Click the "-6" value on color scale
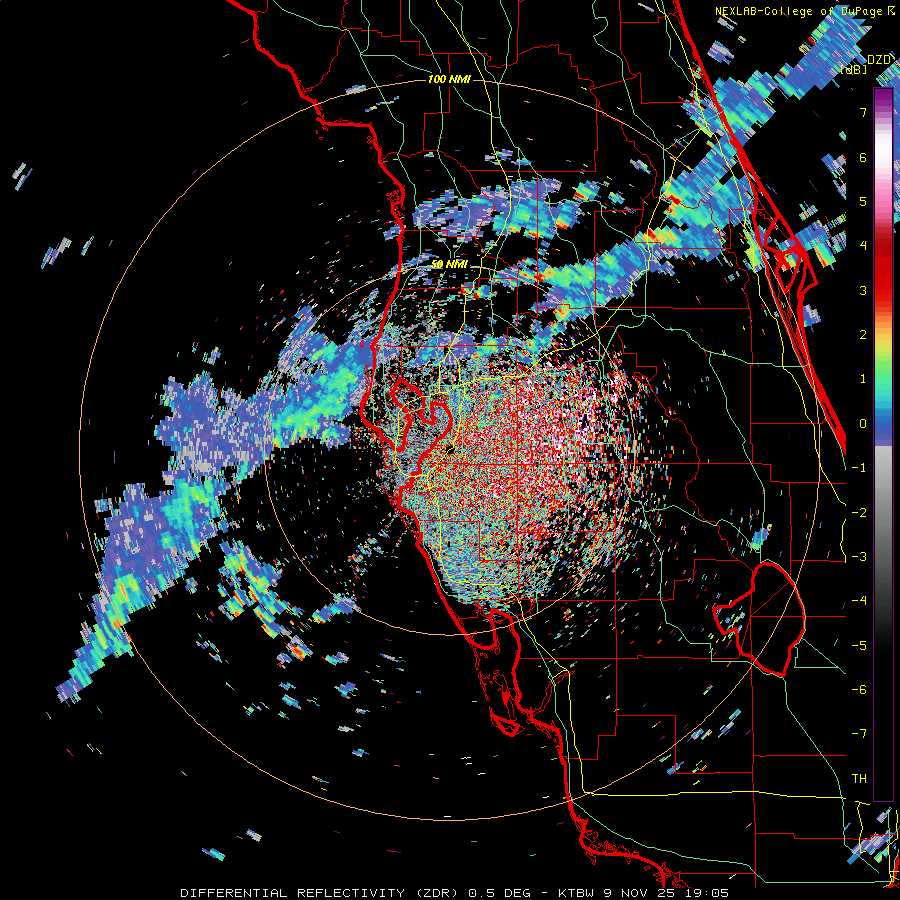The image size is (900, 900). 859,690
